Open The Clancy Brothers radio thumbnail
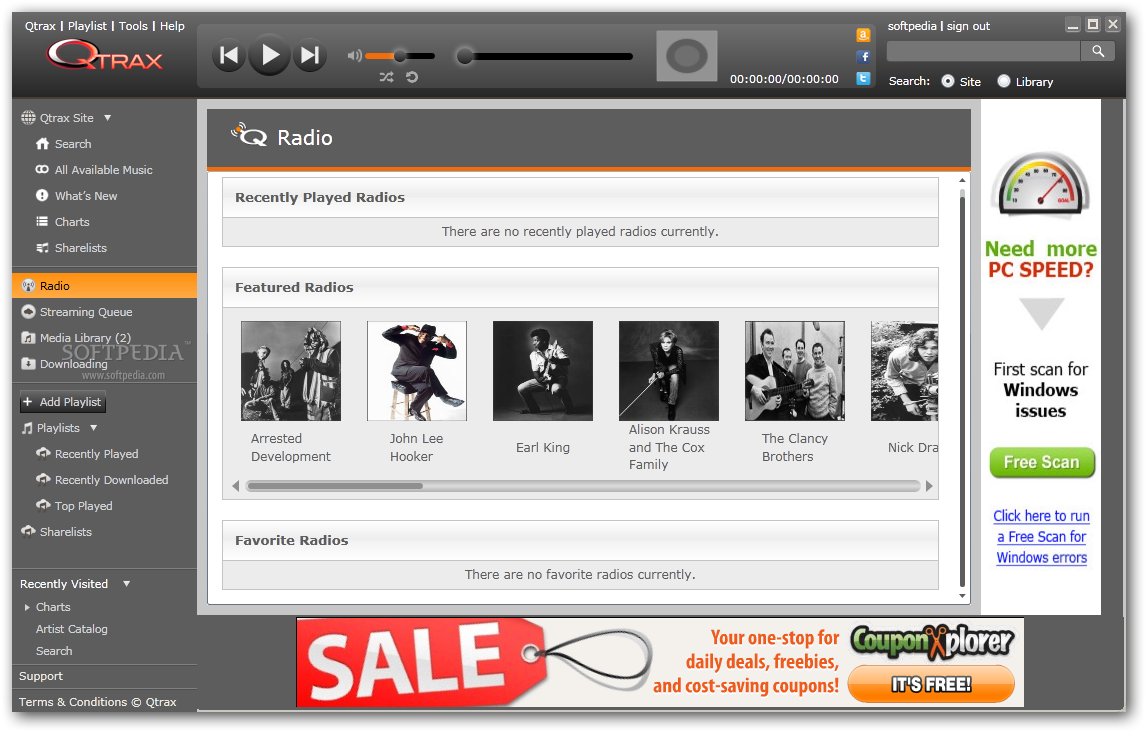Image resolution: width=1146 pixels, height=732 pixels. [x=795, y=371]
